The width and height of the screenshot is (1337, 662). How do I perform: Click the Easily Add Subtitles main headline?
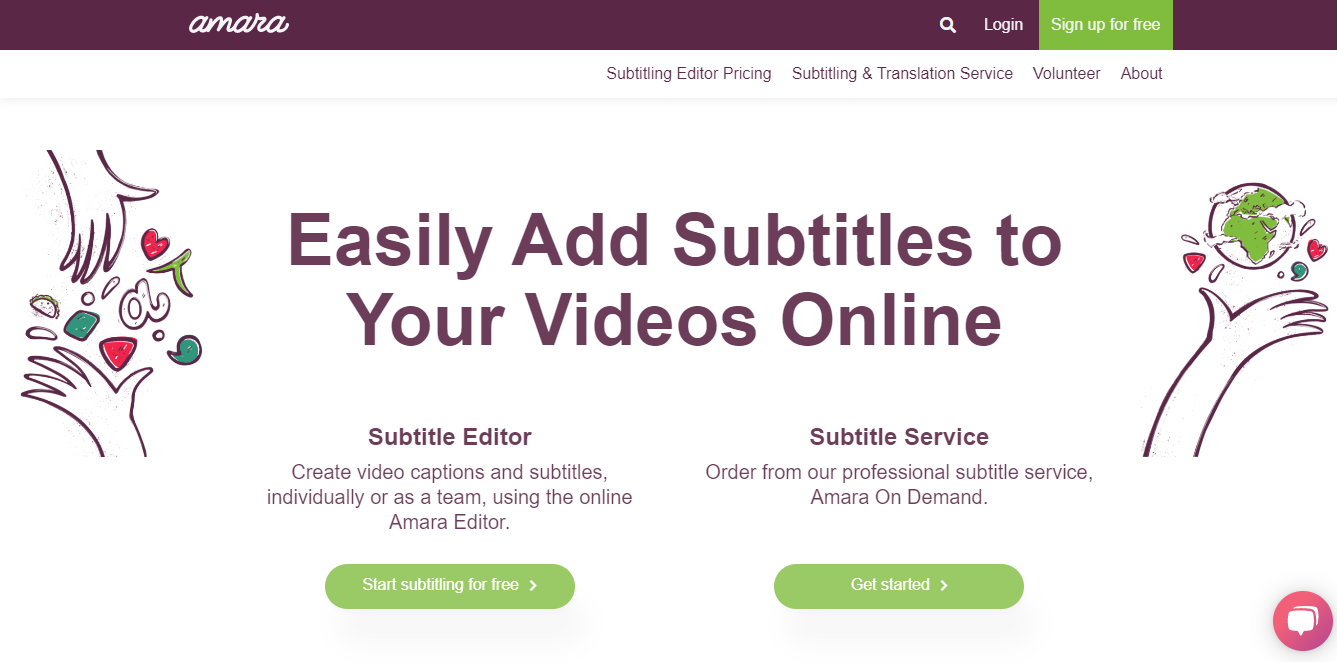pos(674,280)
